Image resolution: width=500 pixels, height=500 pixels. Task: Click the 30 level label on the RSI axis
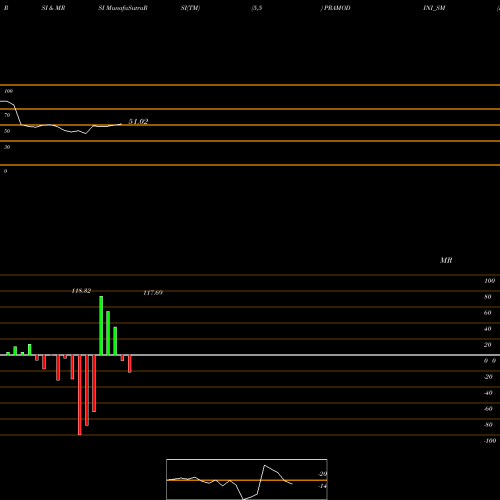(x=7, y=147)
